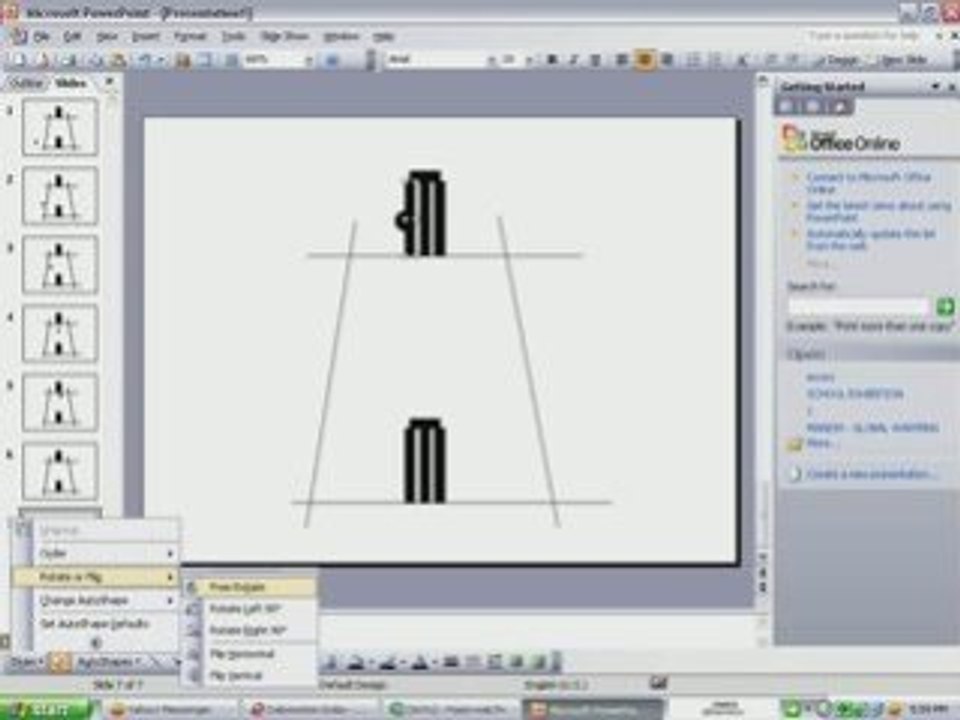Expand the Order submenu entry

[x=95, y=553]
